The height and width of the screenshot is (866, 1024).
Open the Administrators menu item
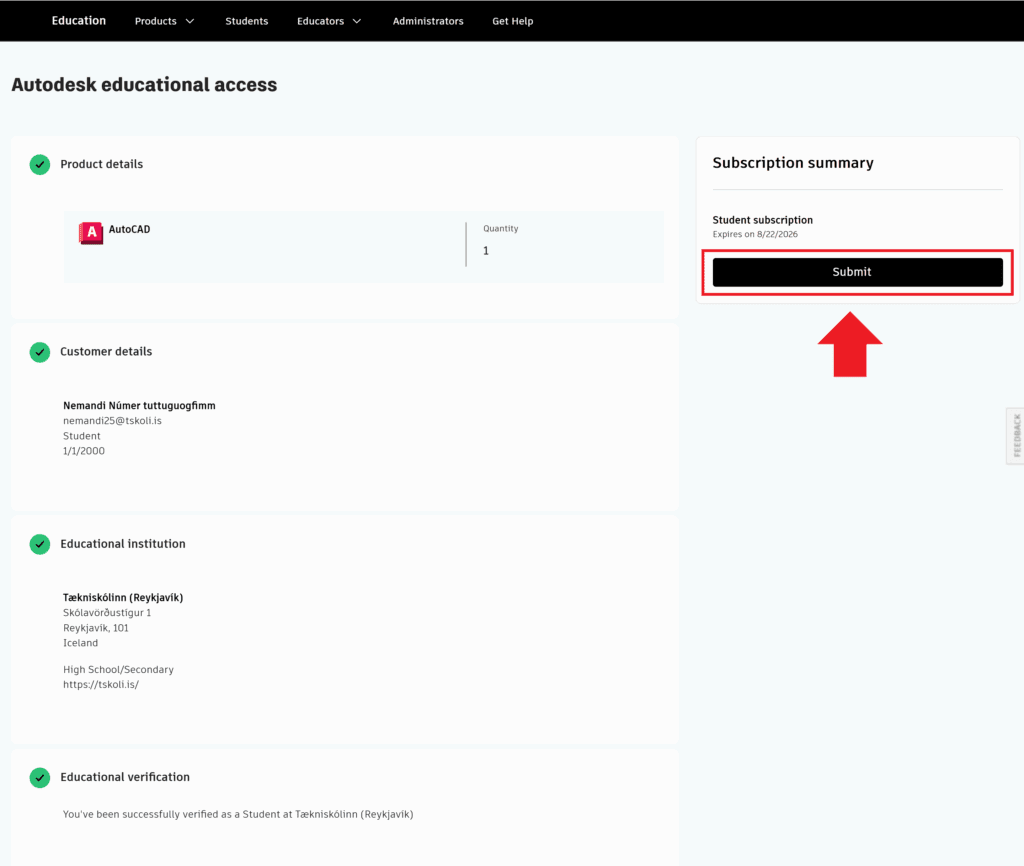[428, 21]
